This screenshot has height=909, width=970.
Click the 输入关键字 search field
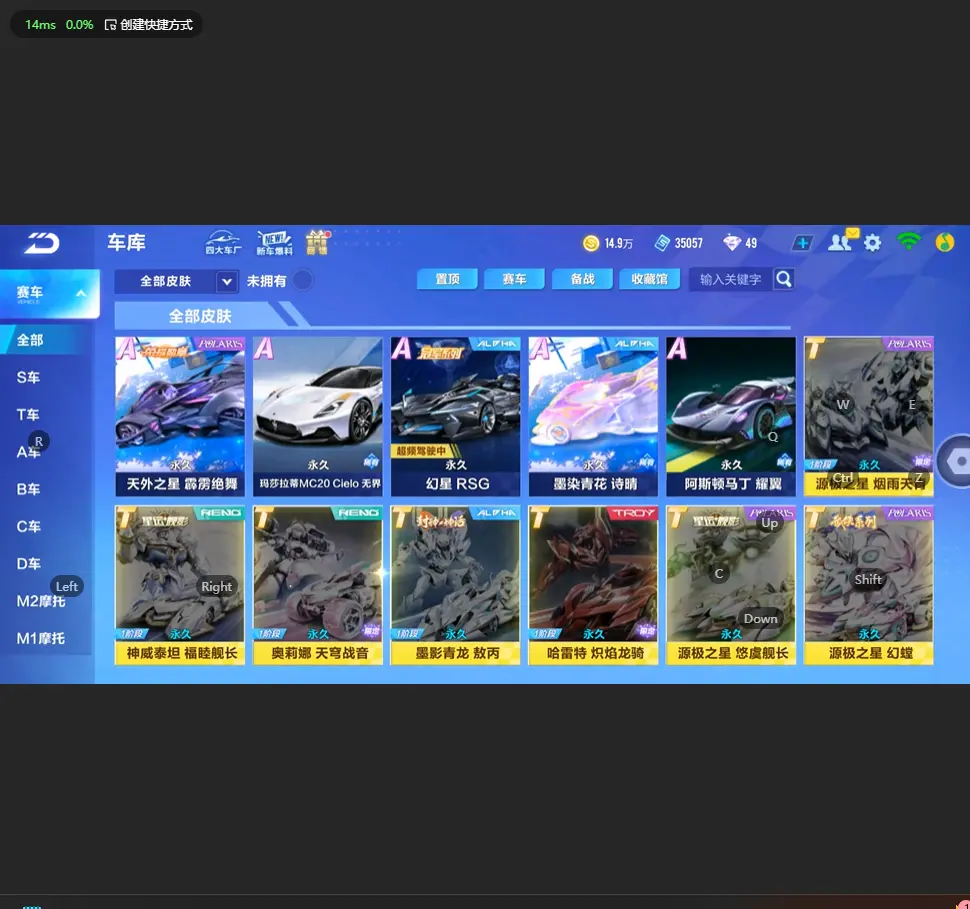731,280
